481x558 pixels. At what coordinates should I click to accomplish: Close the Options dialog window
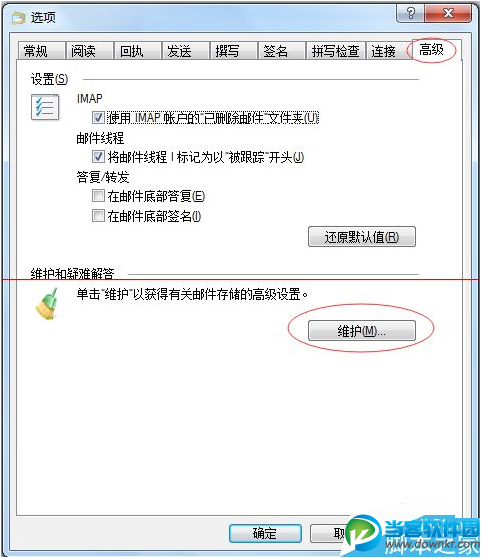click(x=448, y=14)
